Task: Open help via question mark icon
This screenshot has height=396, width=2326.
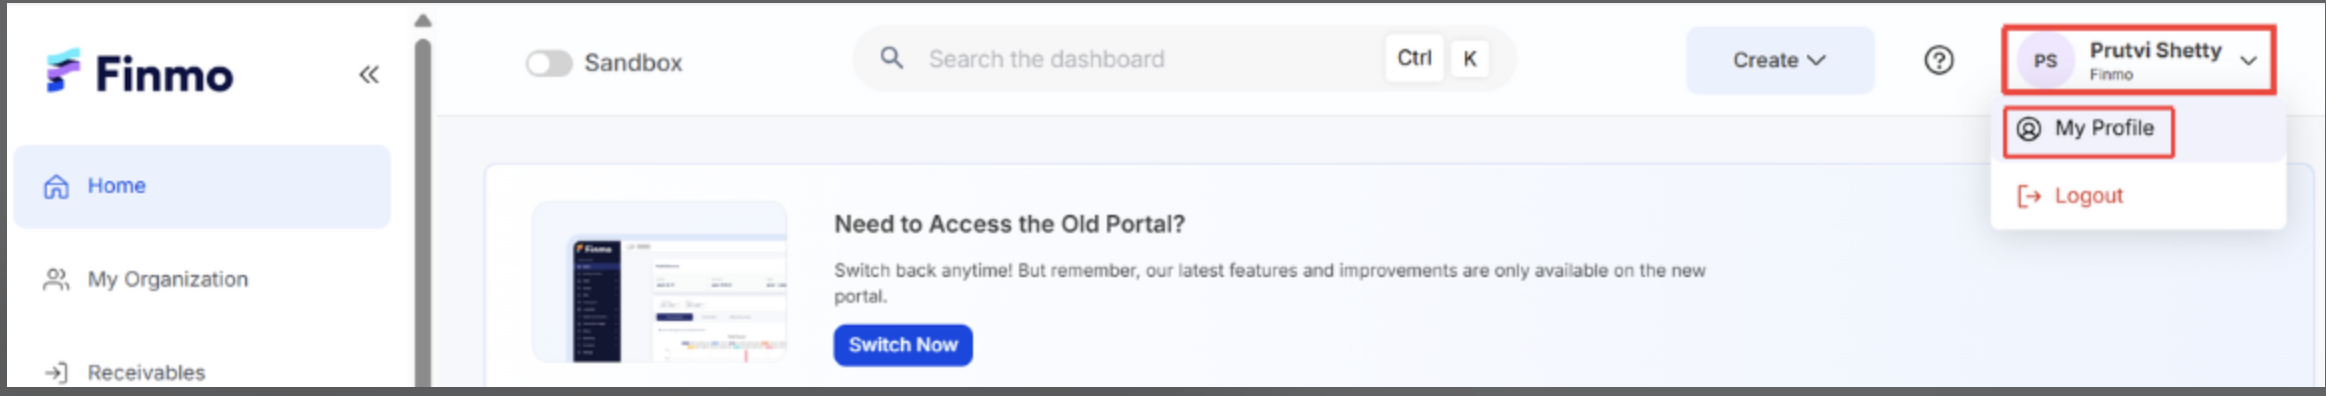Action: coord(1939,61)
